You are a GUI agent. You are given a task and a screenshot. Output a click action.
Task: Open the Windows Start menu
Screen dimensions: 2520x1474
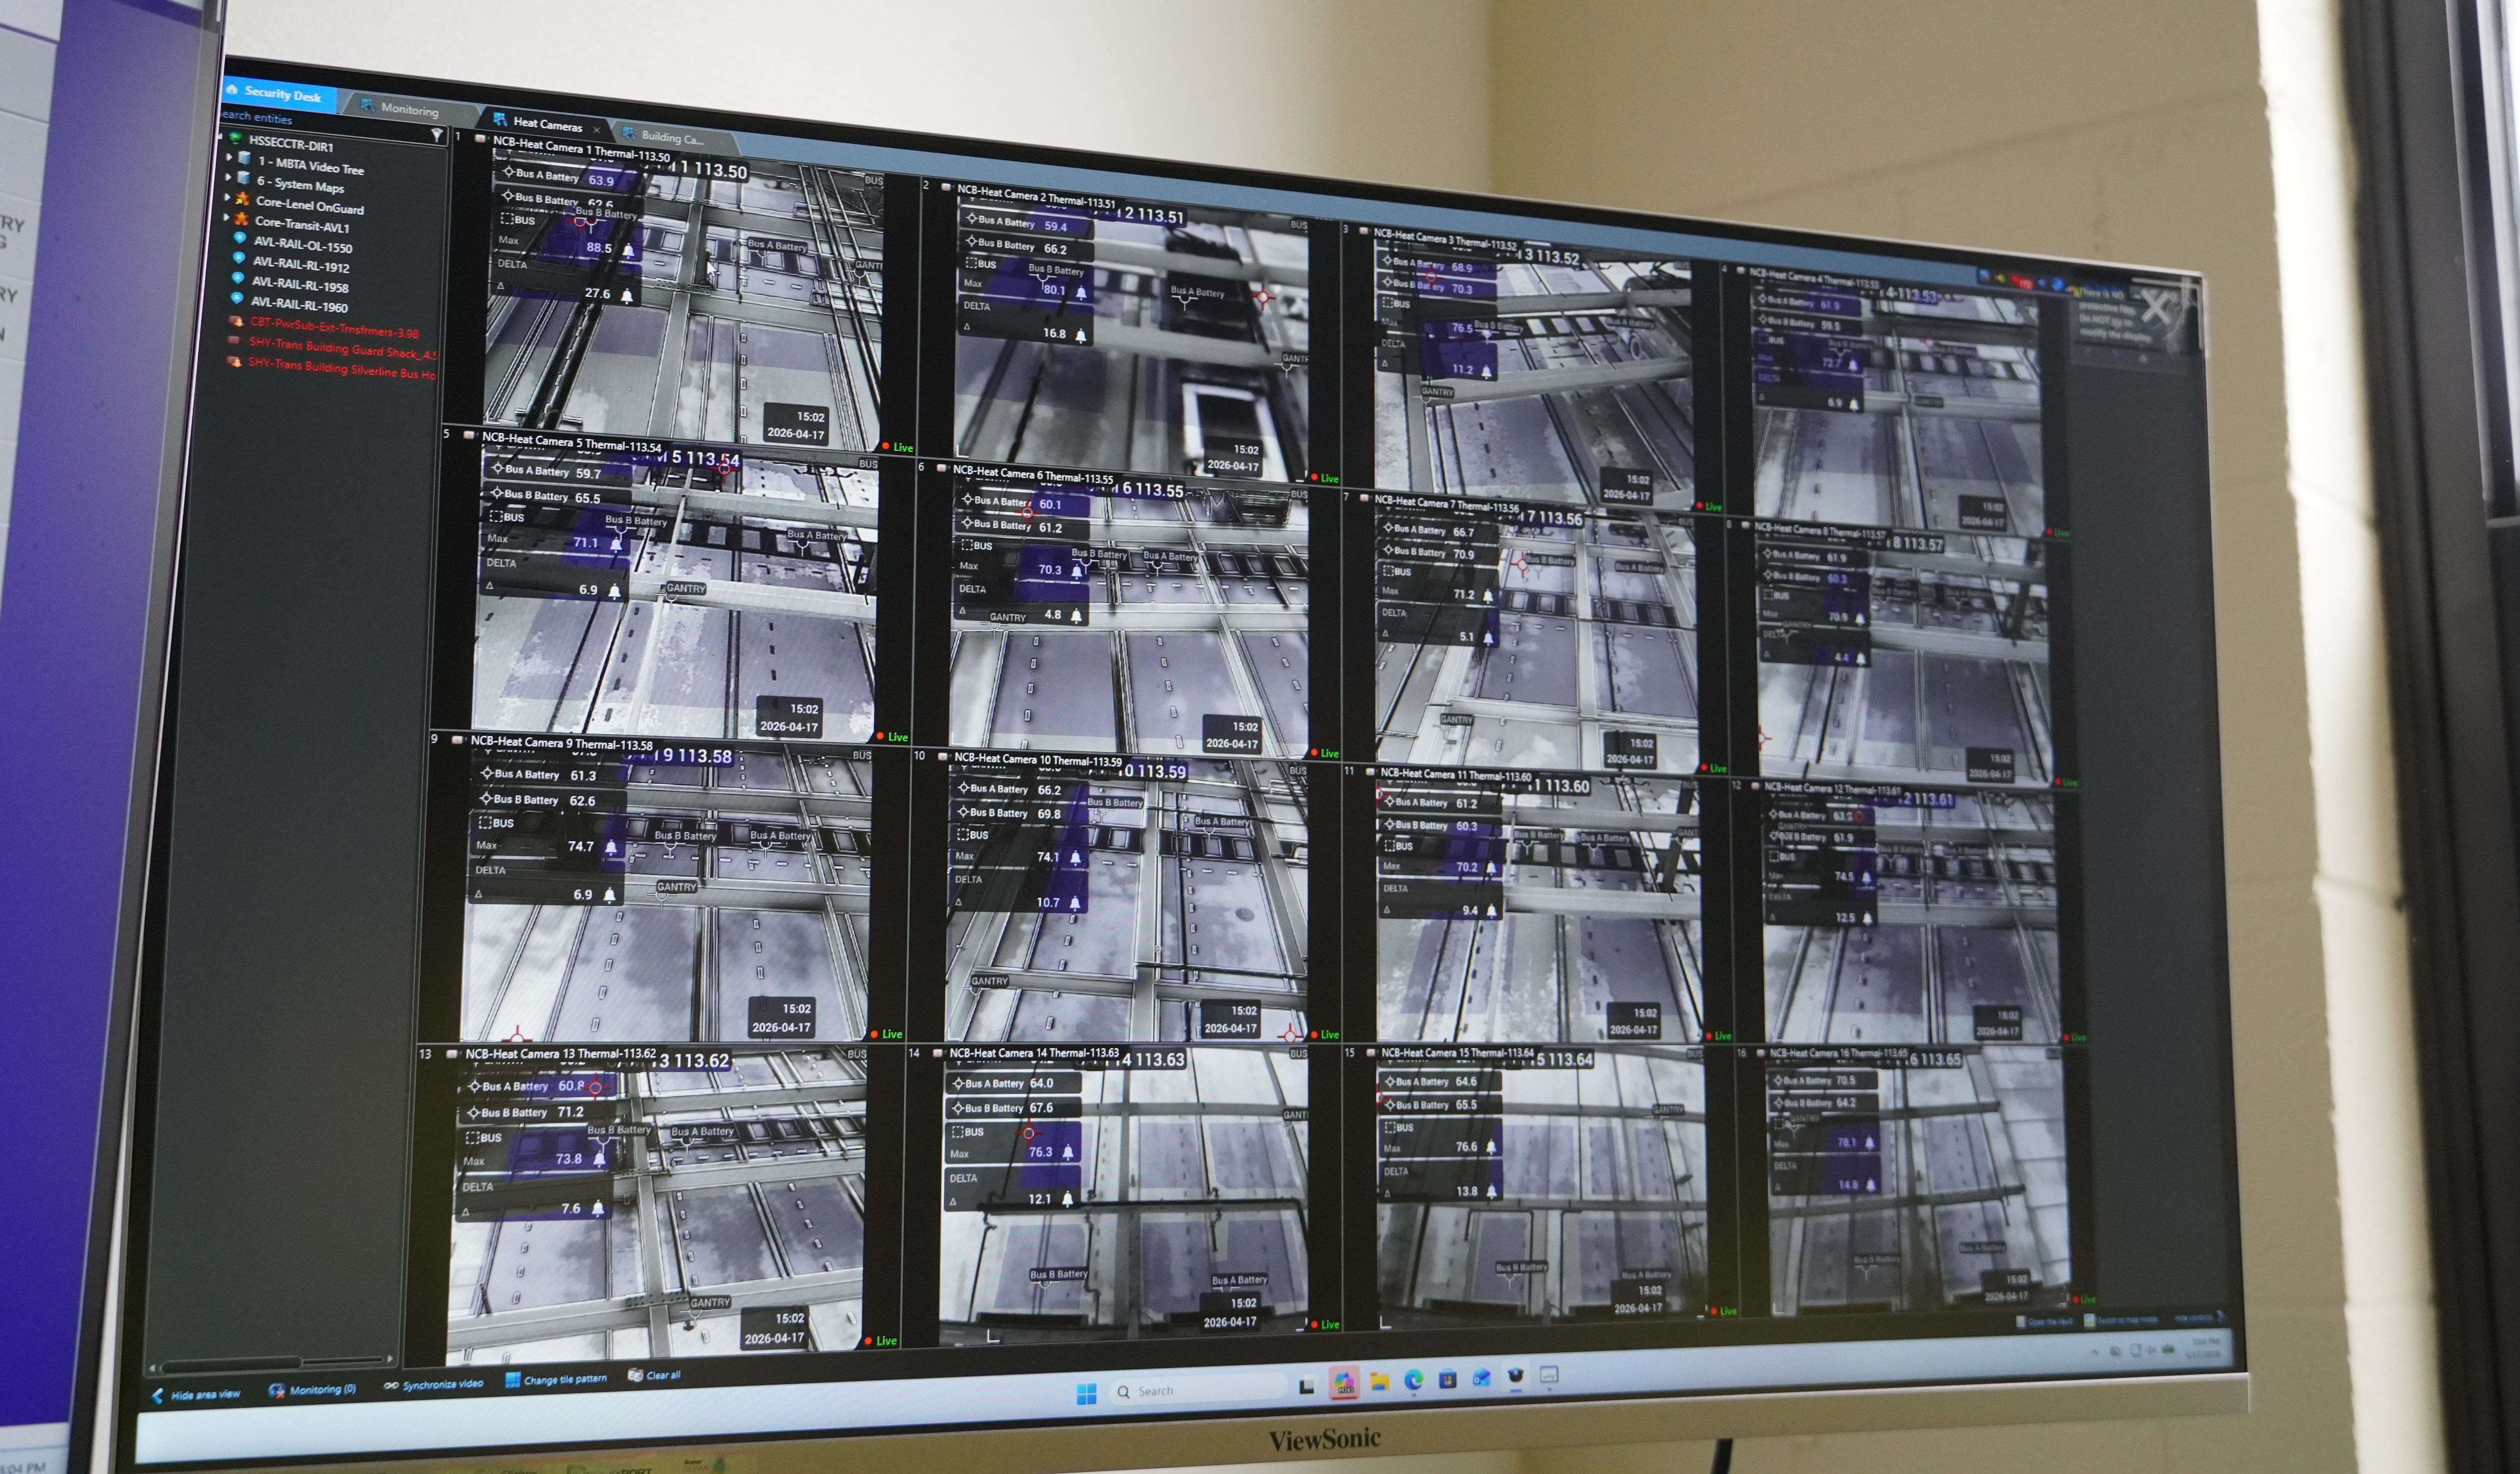(1086, 1393)
